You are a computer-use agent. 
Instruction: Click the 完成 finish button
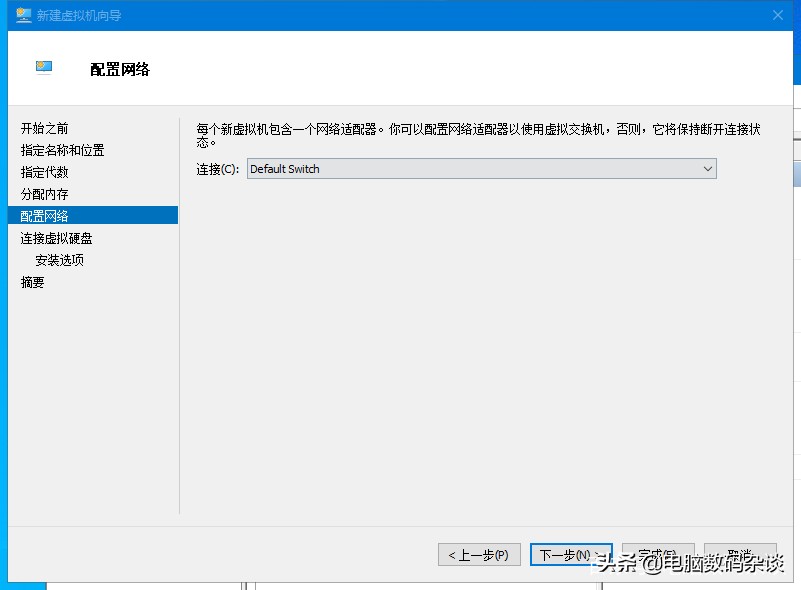tap(658, 554)
